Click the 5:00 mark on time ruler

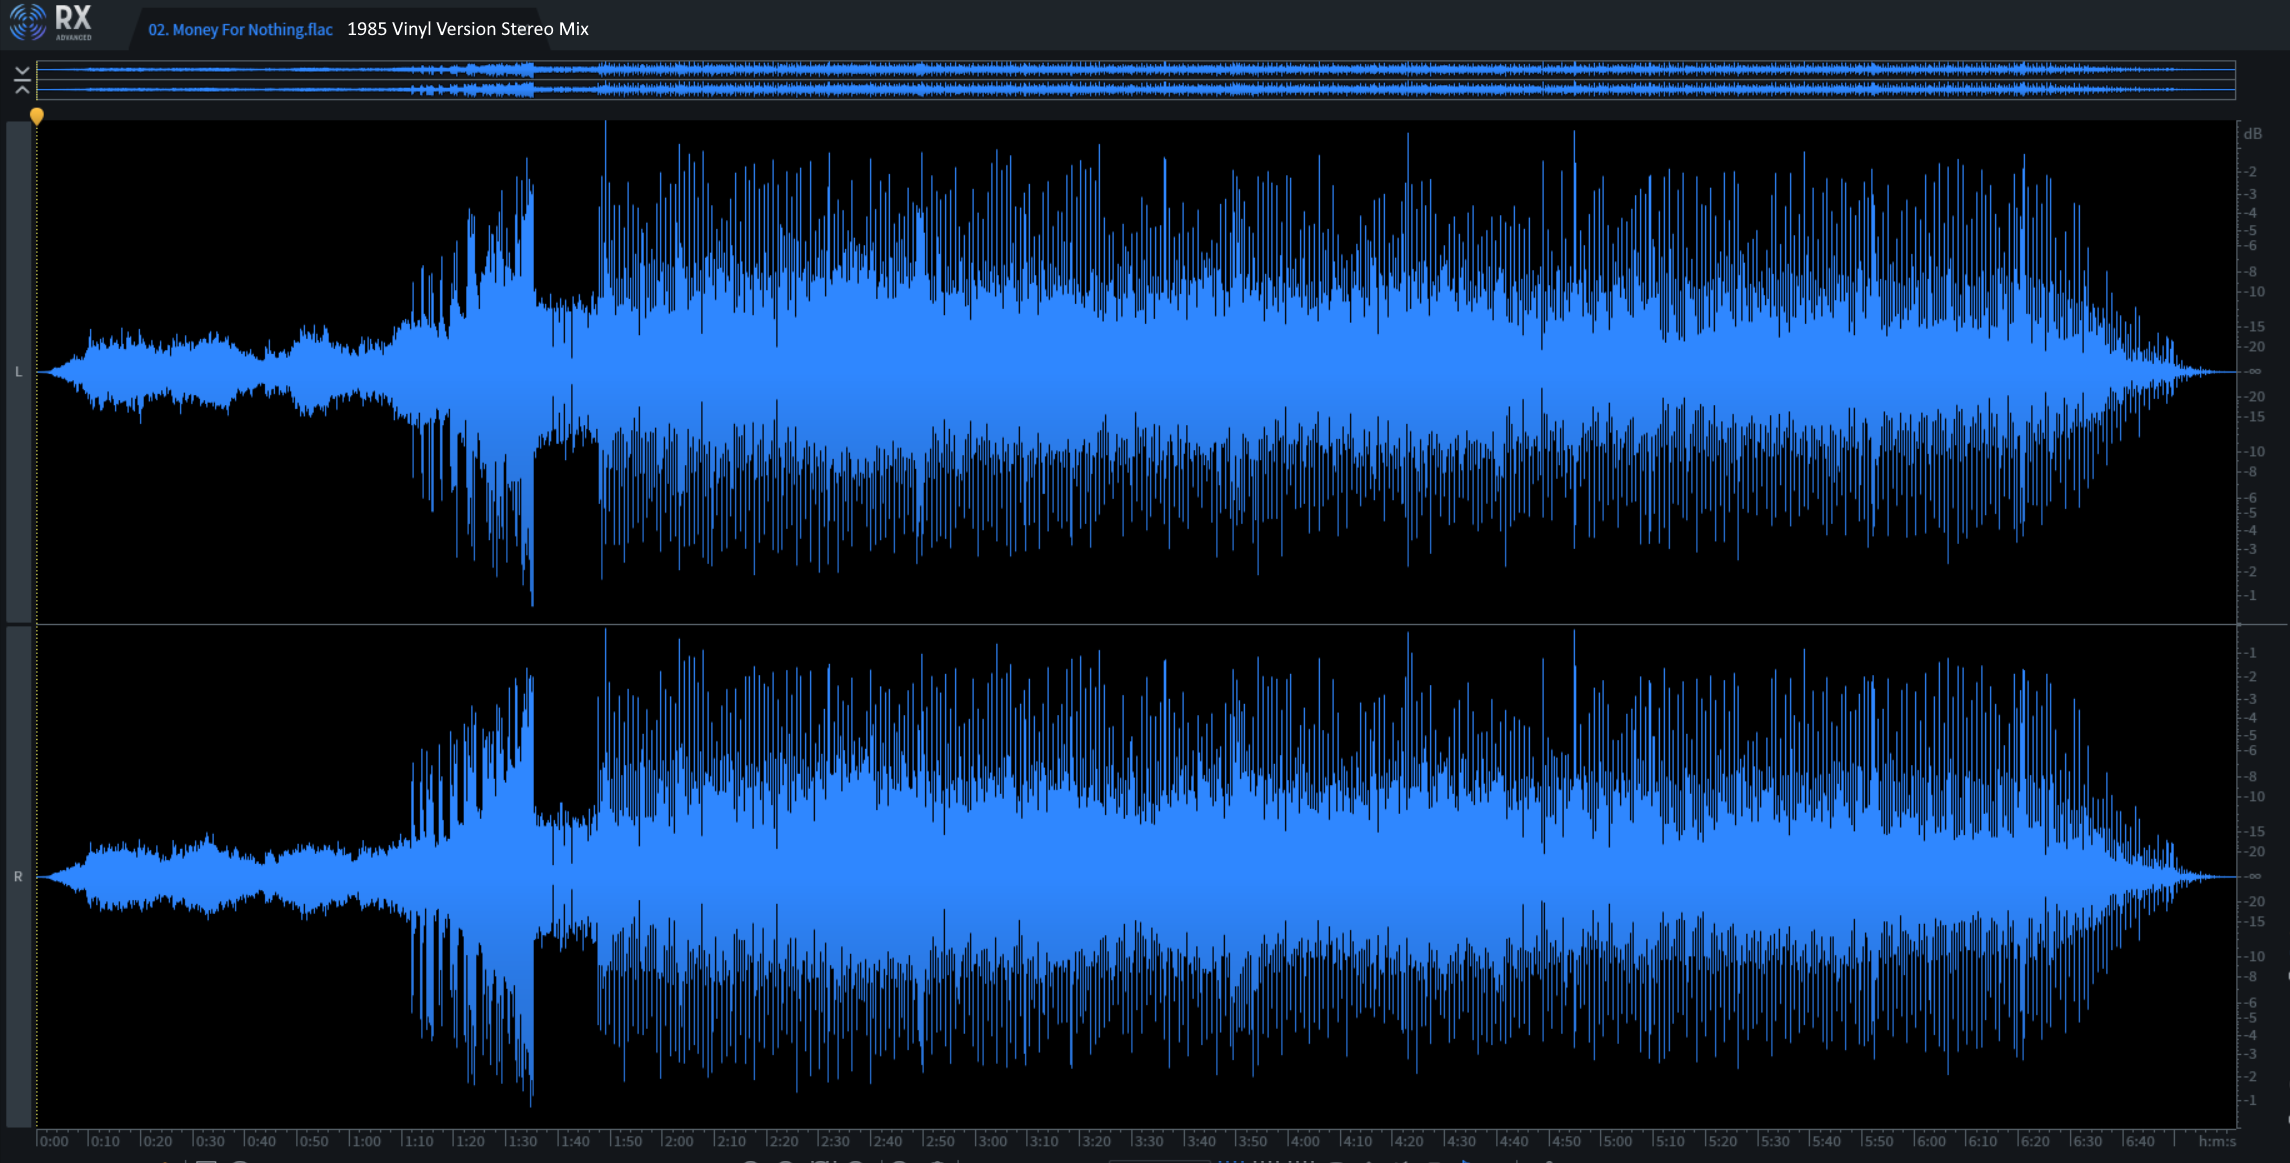pos(1617,1141)
